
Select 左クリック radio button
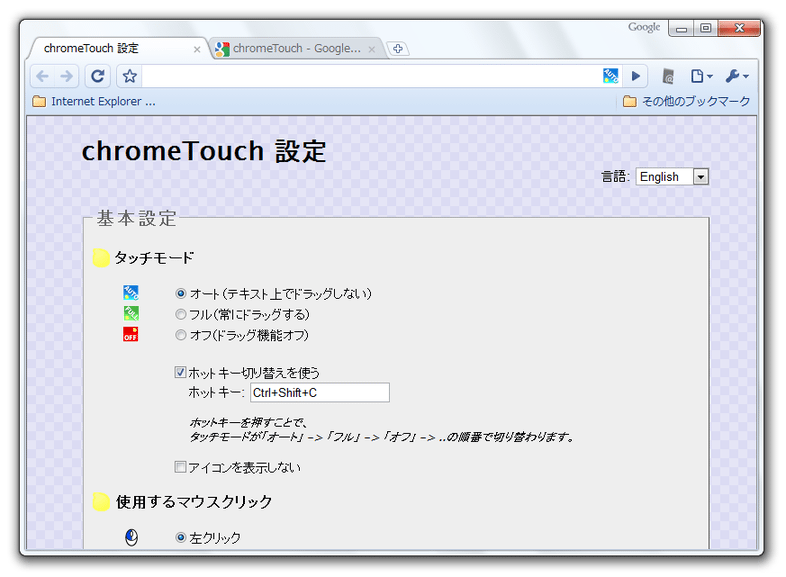pyautogui.click(x=180, y=537)
